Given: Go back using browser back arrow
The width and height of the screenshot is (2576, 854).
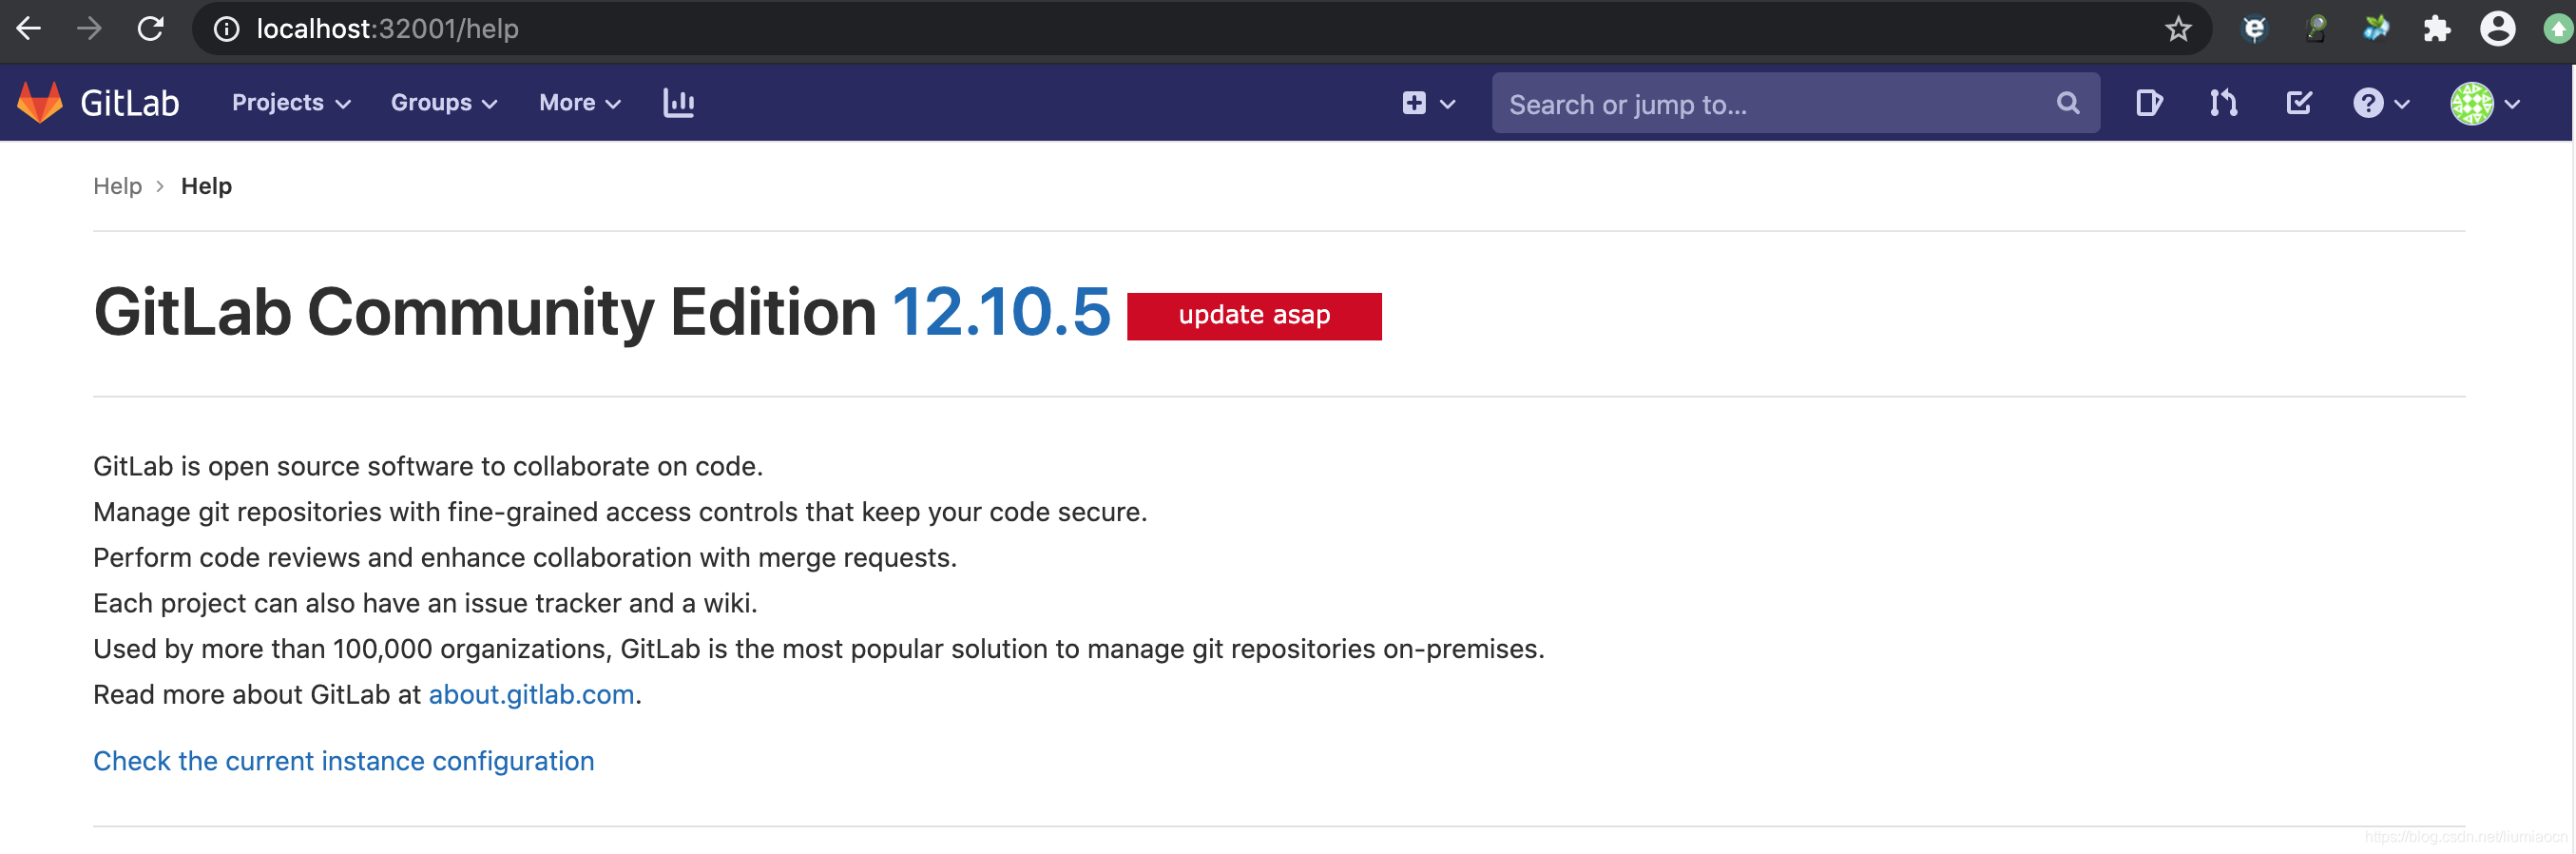Looking at the screenshot, I should [29, 29].
